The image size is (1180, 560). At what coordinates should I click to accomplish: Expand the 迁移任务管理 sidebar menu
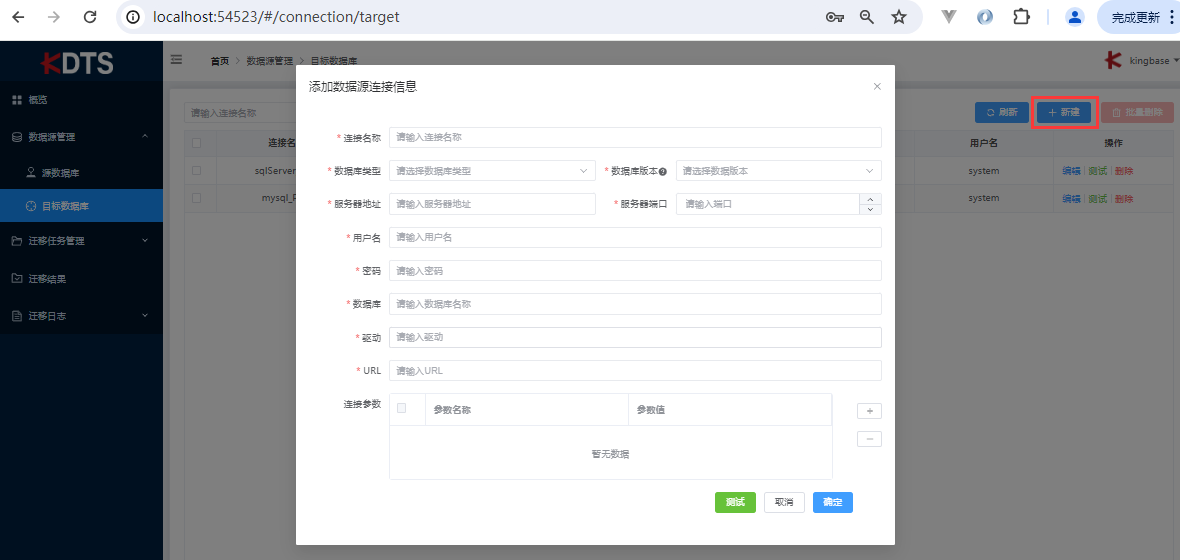(x=80, y=241)
